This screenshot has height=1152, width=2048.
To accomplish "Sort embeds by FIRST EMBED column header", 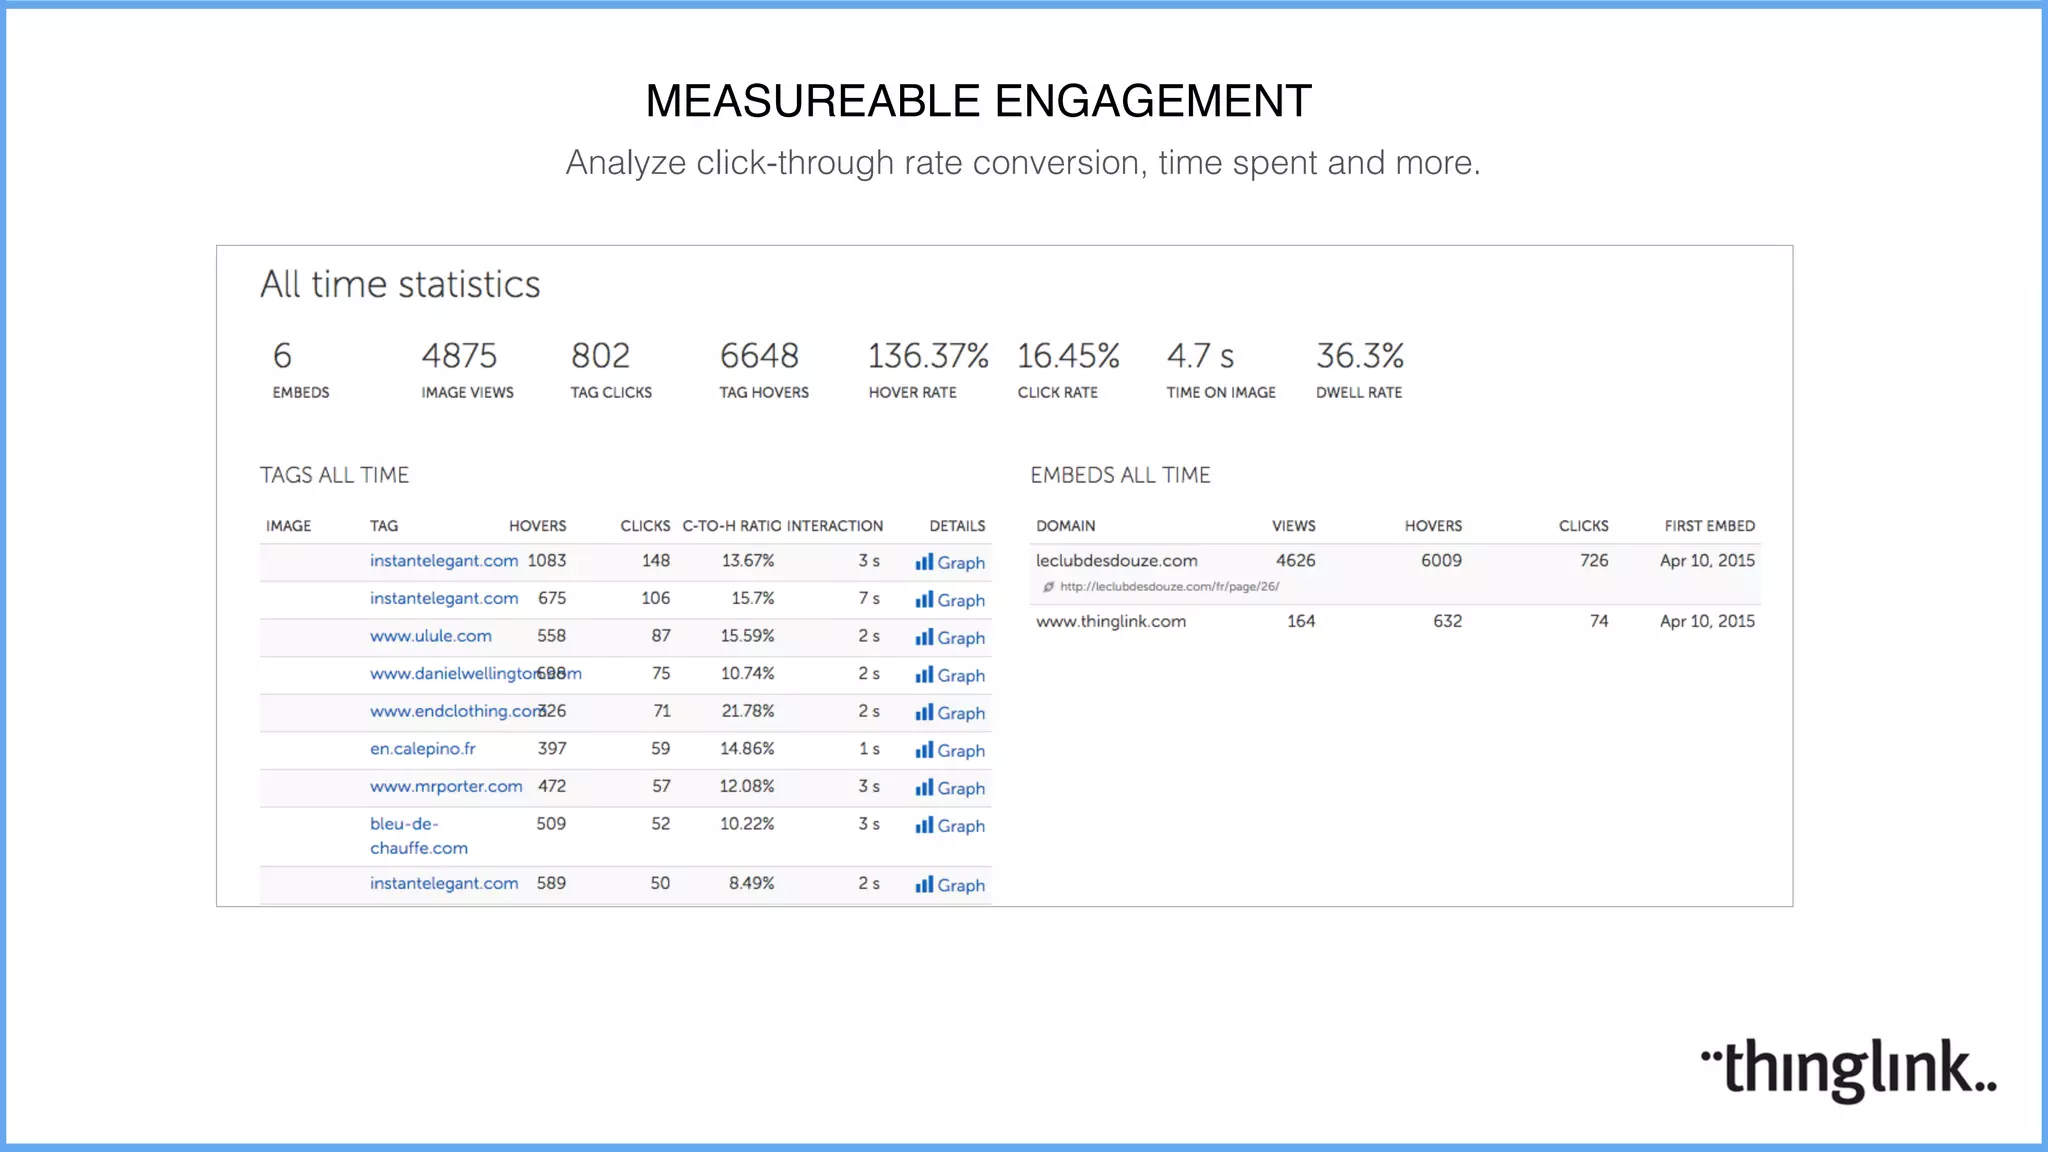I will click(1709, 526).
